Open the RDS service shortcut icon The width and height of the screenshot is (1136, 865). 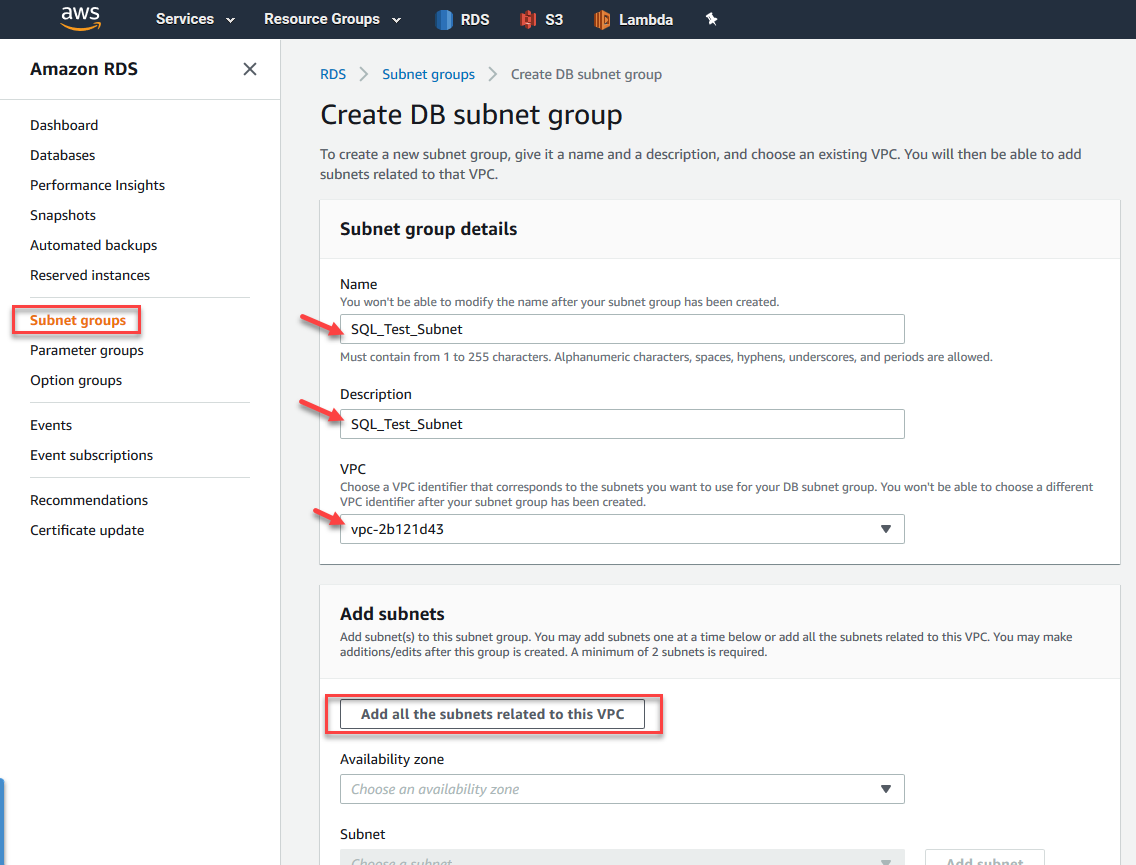(445, 19)
